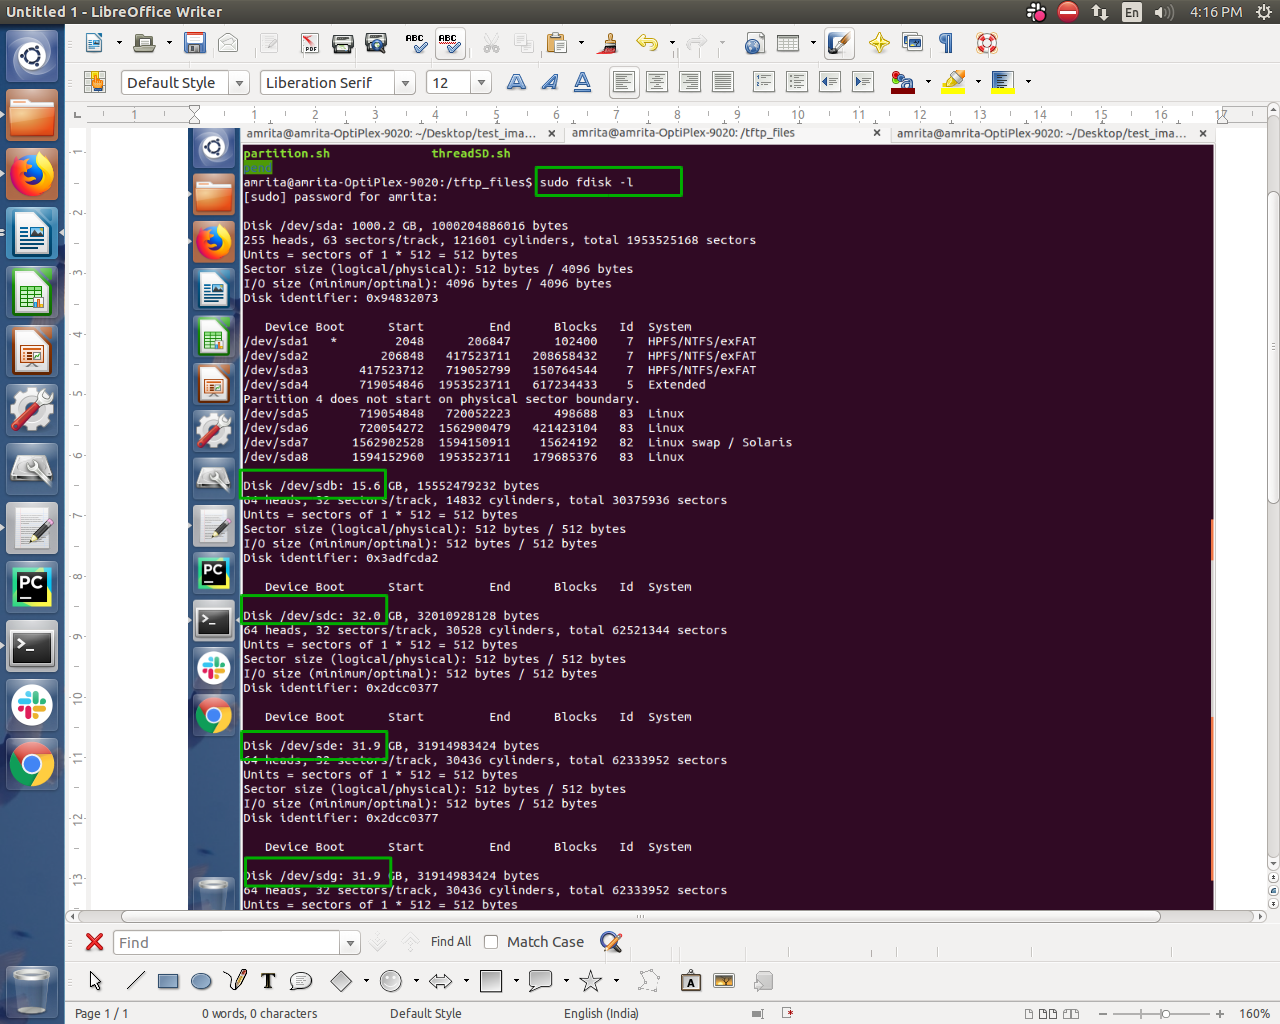Click the Find All button
The height and width of the screenshot is (1024, 1280).
450,942
